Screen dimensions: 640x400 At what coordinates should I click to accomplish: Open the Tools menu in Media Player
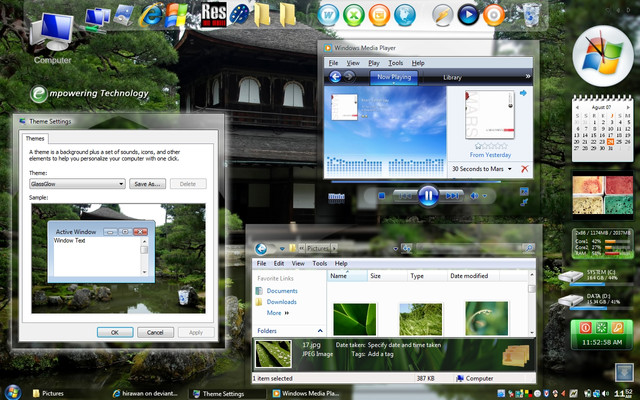[396, 63]
